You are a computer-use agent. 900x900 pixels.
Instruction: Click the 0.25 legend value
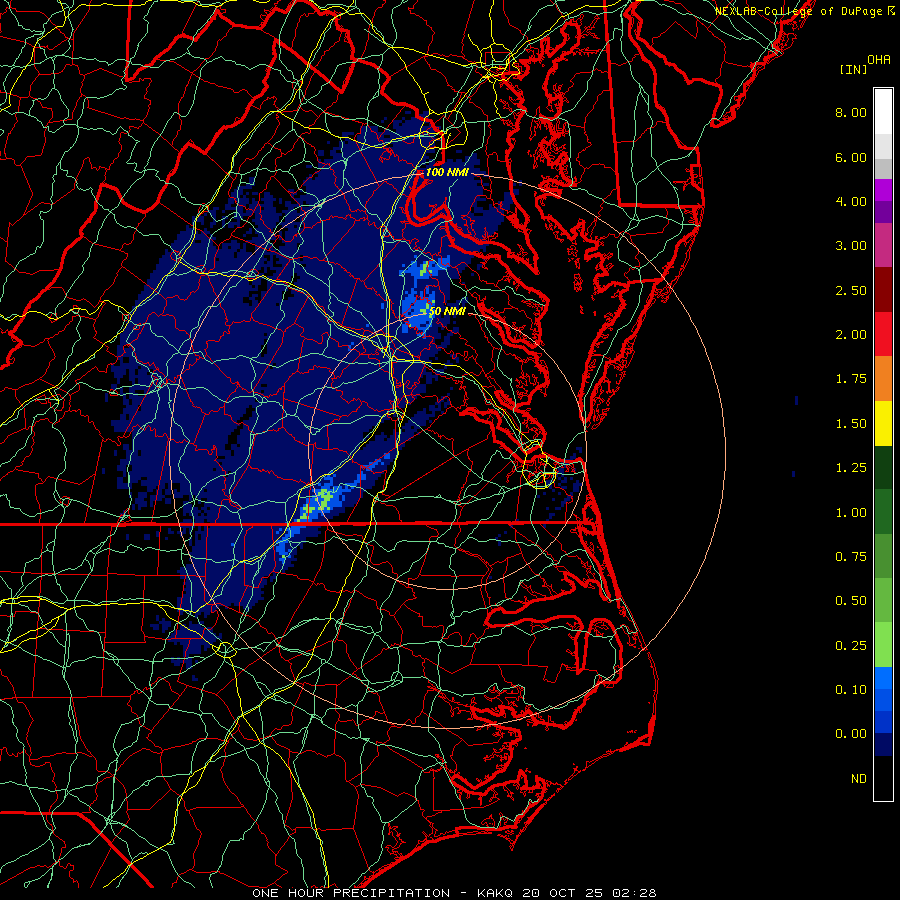pos(851,646)
